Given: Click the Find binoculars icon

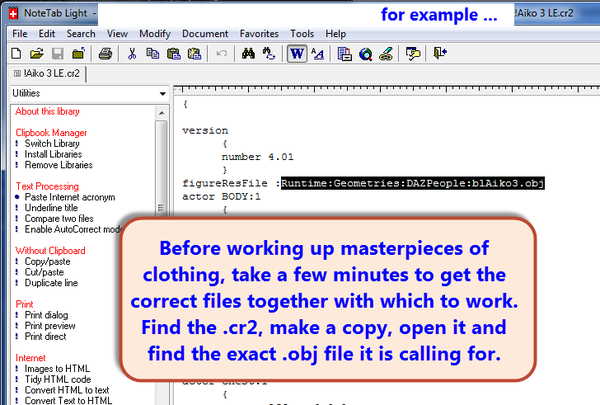Looking at the screenshot, I should point(248,53).
